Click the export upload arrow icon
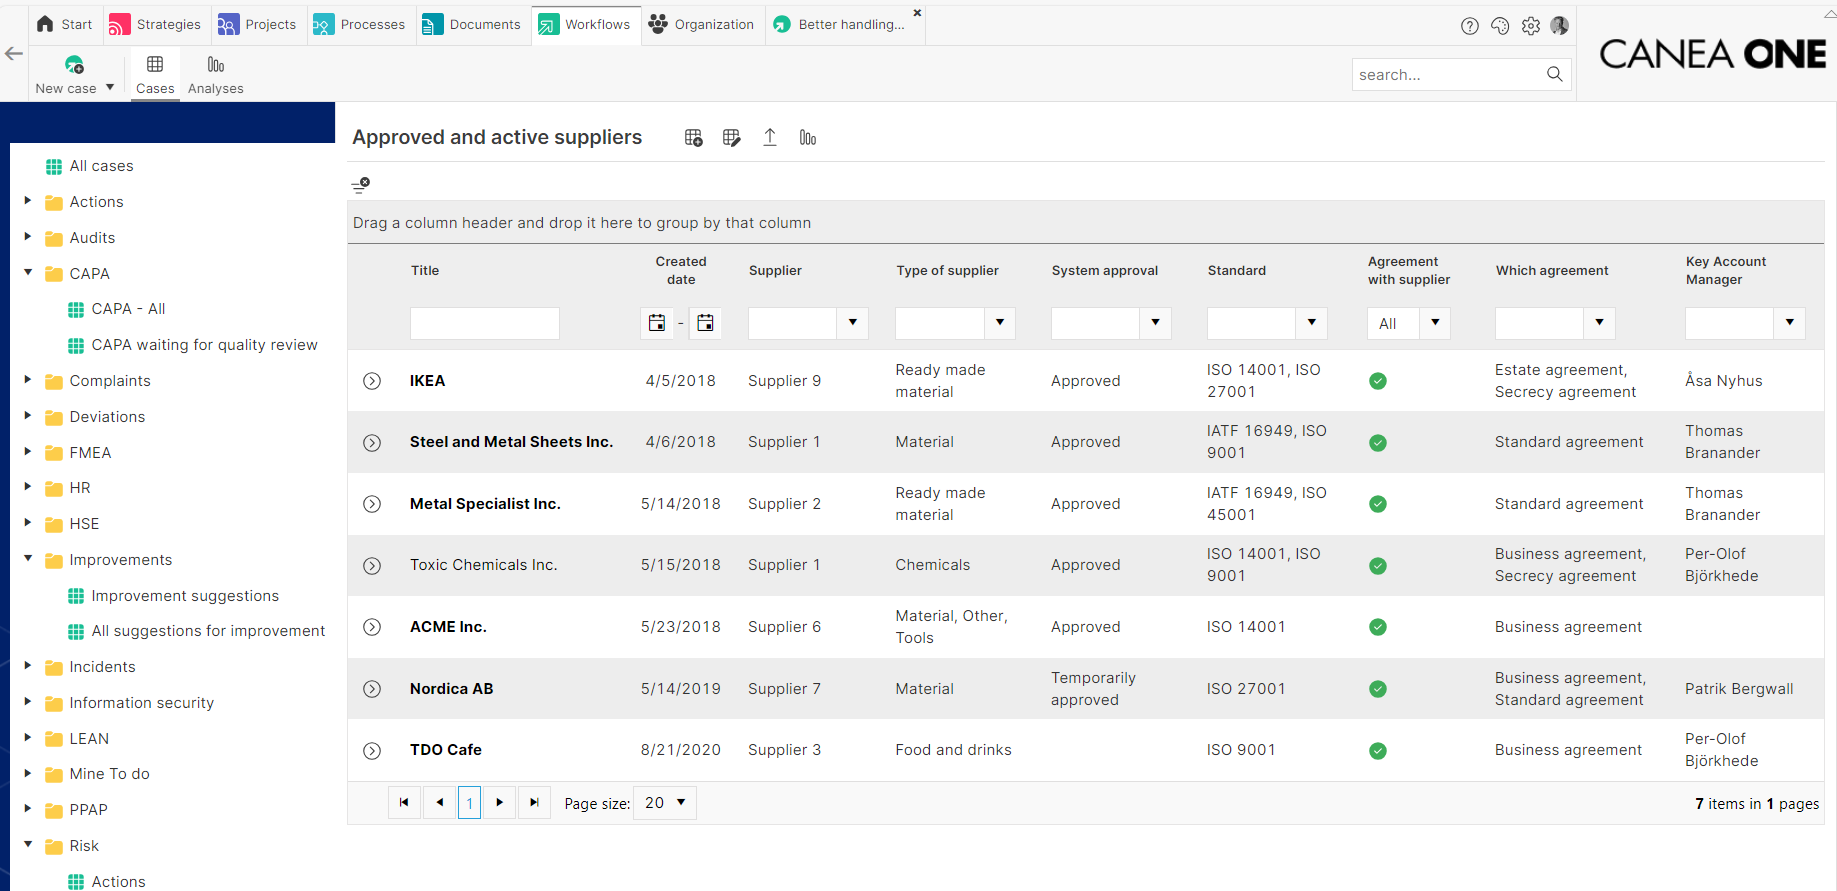This screenshot has height=891, width=1837. pos(770,138)
